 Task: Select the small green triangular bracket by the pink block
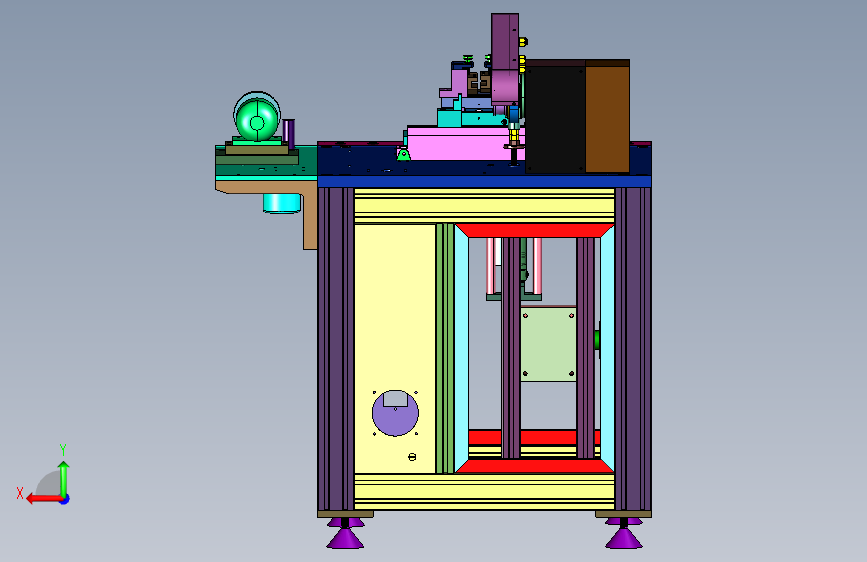tap(404, 155)
